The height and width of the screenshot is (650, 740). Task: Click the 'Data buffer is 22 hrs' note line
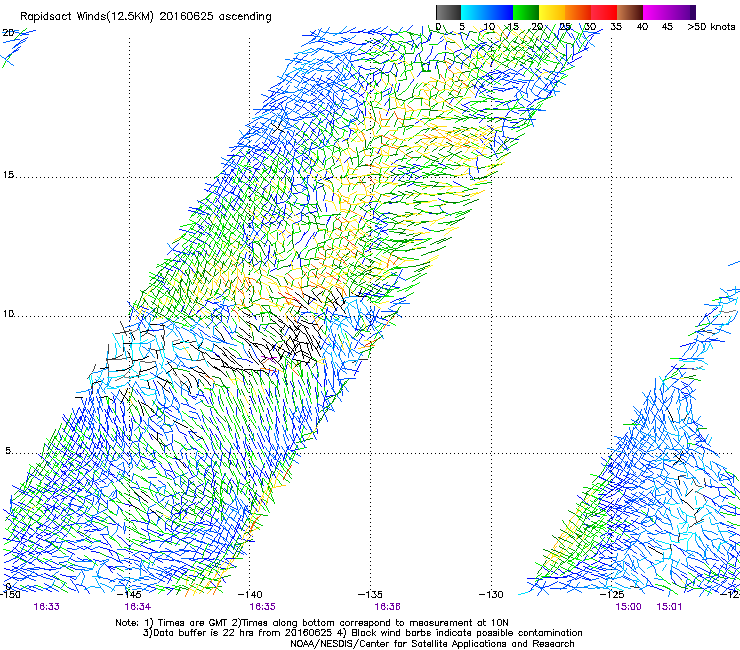pyautogui.click(x=362, y=633)
